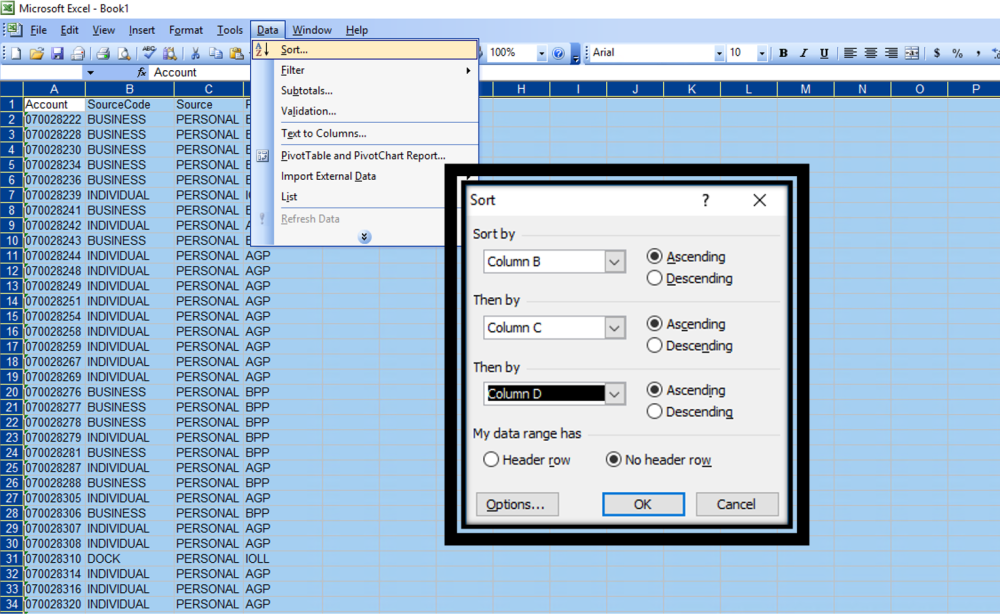The height and width of the screenshot is (615, 1000).
Task: Choose Ascending order for Column D
Action: [x=655, y=390]
